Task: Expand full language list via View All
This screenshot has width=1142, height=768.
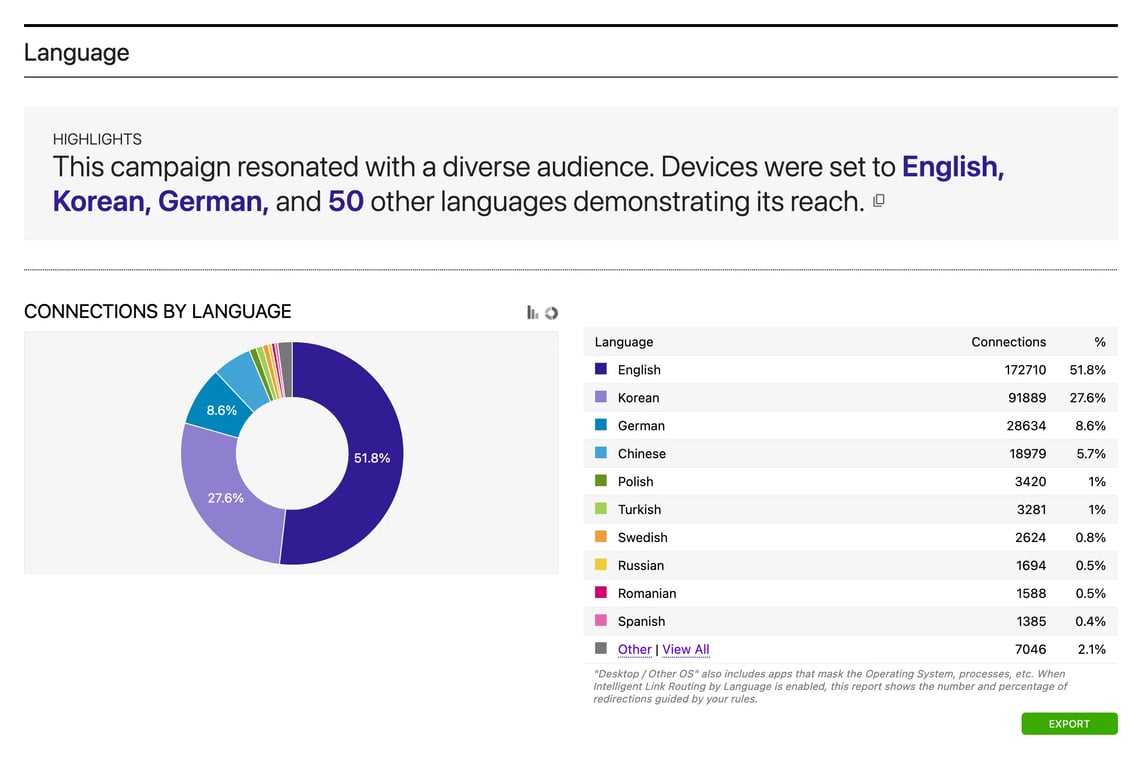Action: (x=685, y=649)
